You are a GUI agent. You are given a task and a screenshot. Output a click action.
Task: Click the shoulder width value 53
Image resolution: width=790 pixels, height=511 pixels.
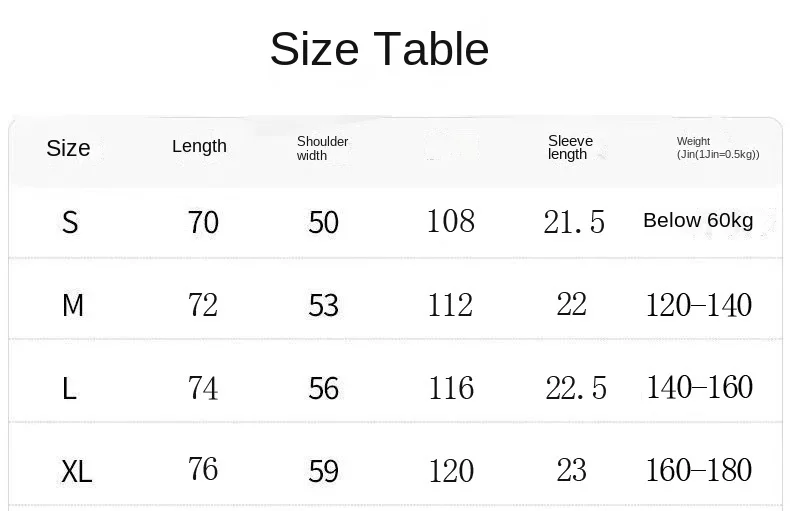[323, 305]
